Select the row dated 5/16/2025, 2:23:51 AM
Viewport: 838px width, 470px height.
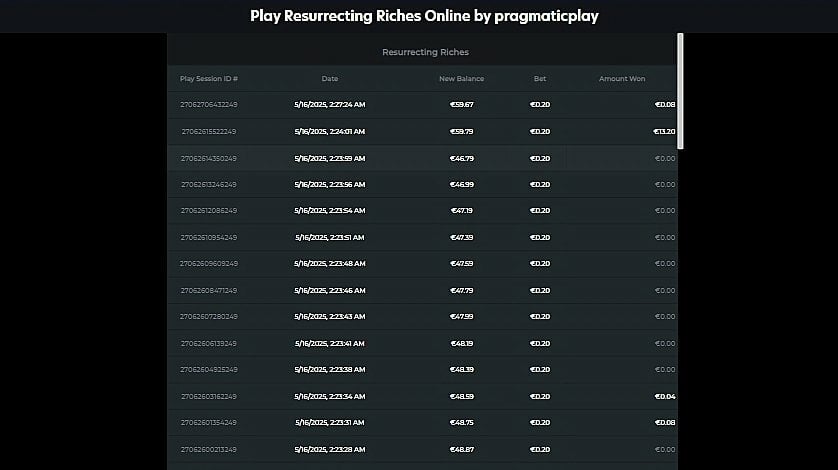coord(422,237)
